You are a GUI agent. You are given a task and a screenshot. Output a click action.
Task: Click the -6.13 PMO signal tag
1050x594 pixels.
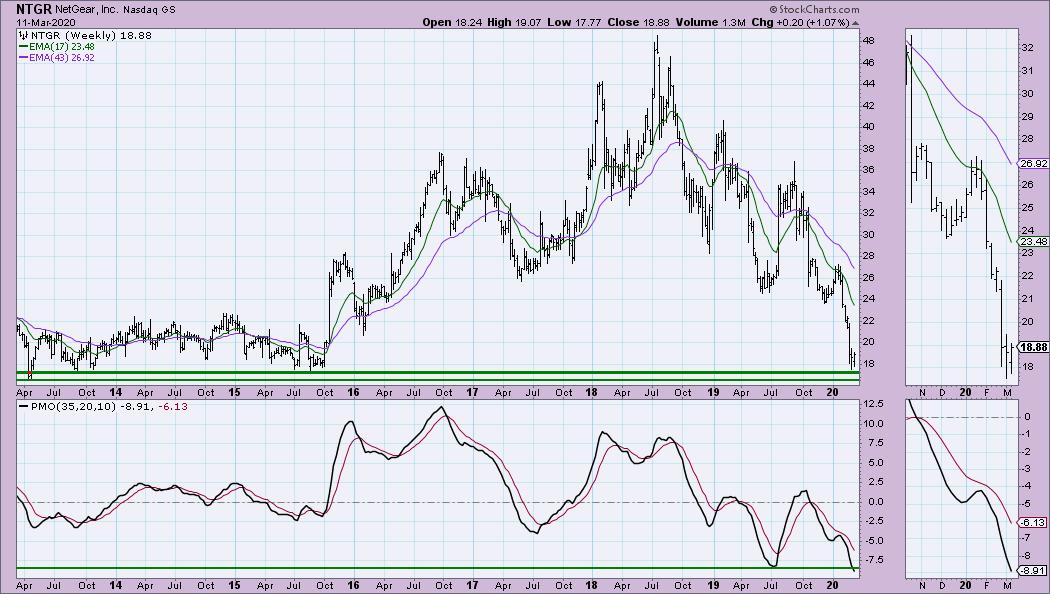(1032, 522)
